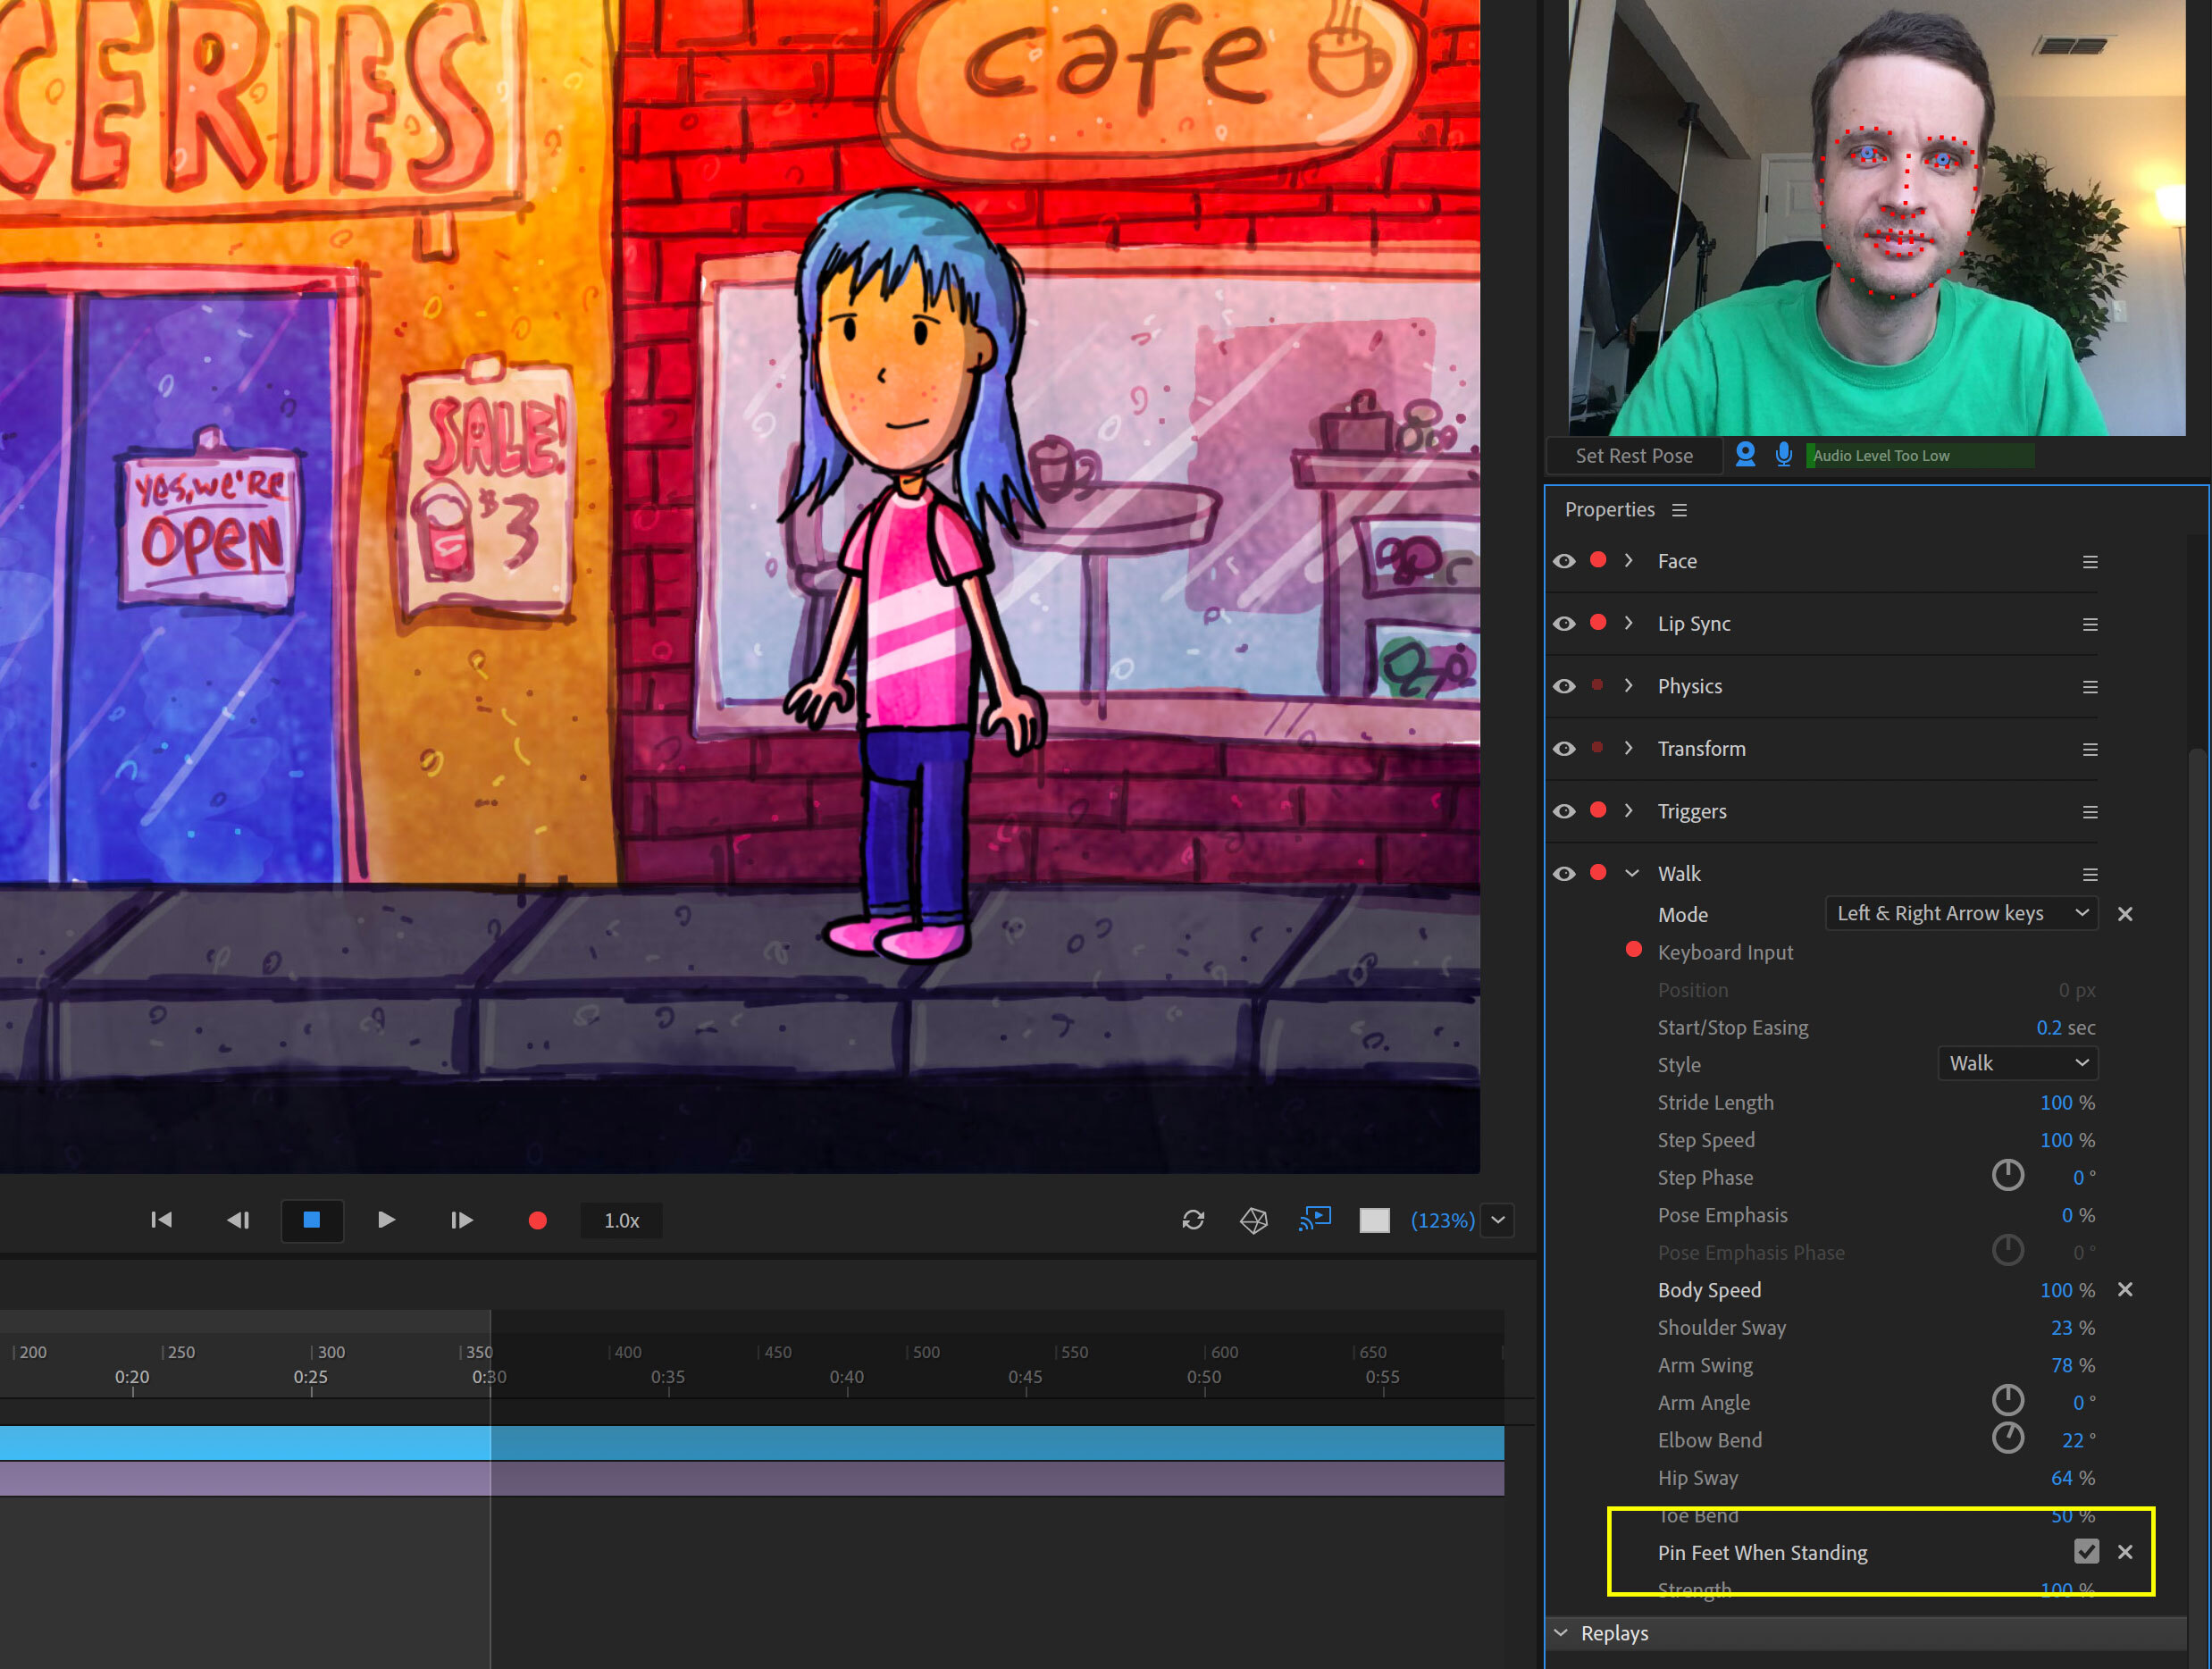This screenshot has width=2212, height=1669.
Task: Click the 1.0x playback speed button
Action: tap(620, 1220)
